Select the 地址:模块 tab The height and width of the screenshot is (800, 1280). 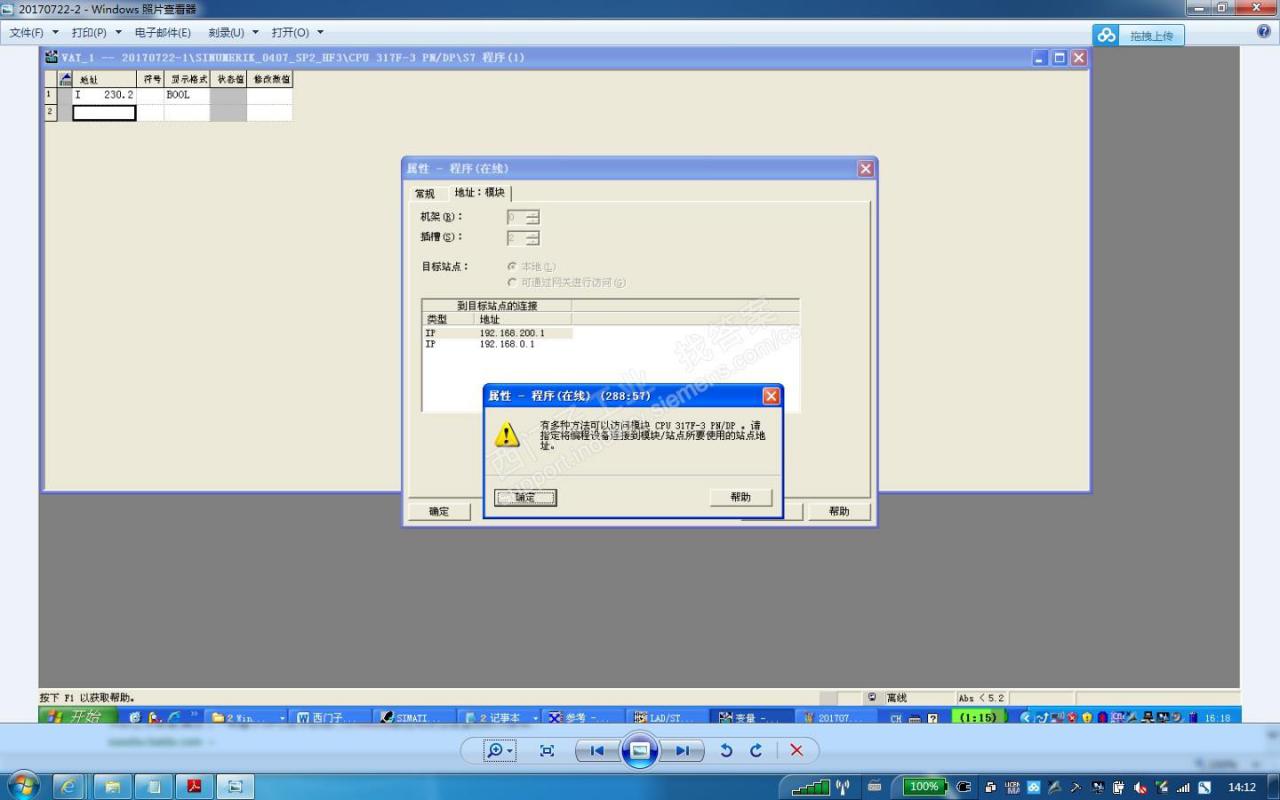click(x=480, y=192)
